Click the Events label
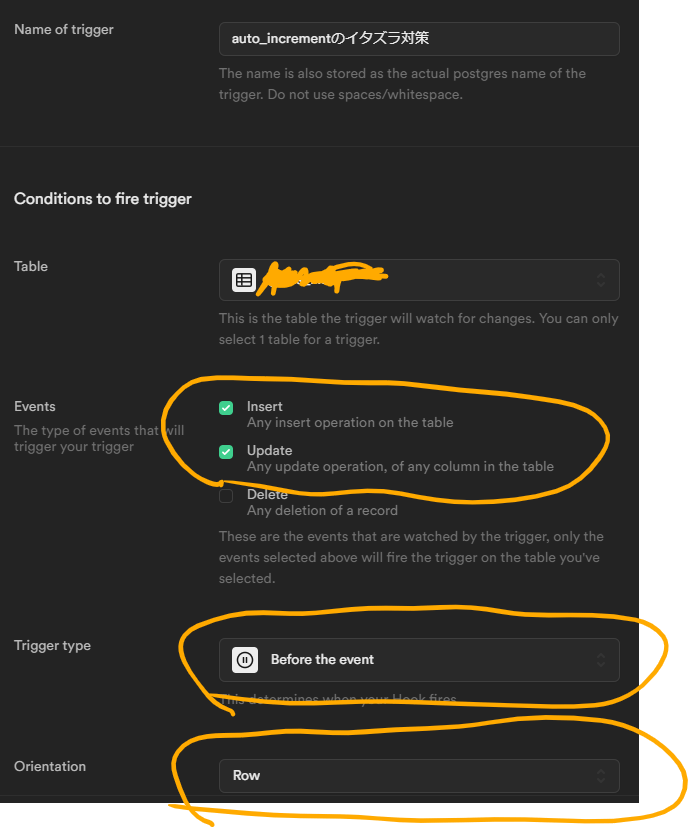This screenshot has height=828, width=691. click(x=35, y=406)
